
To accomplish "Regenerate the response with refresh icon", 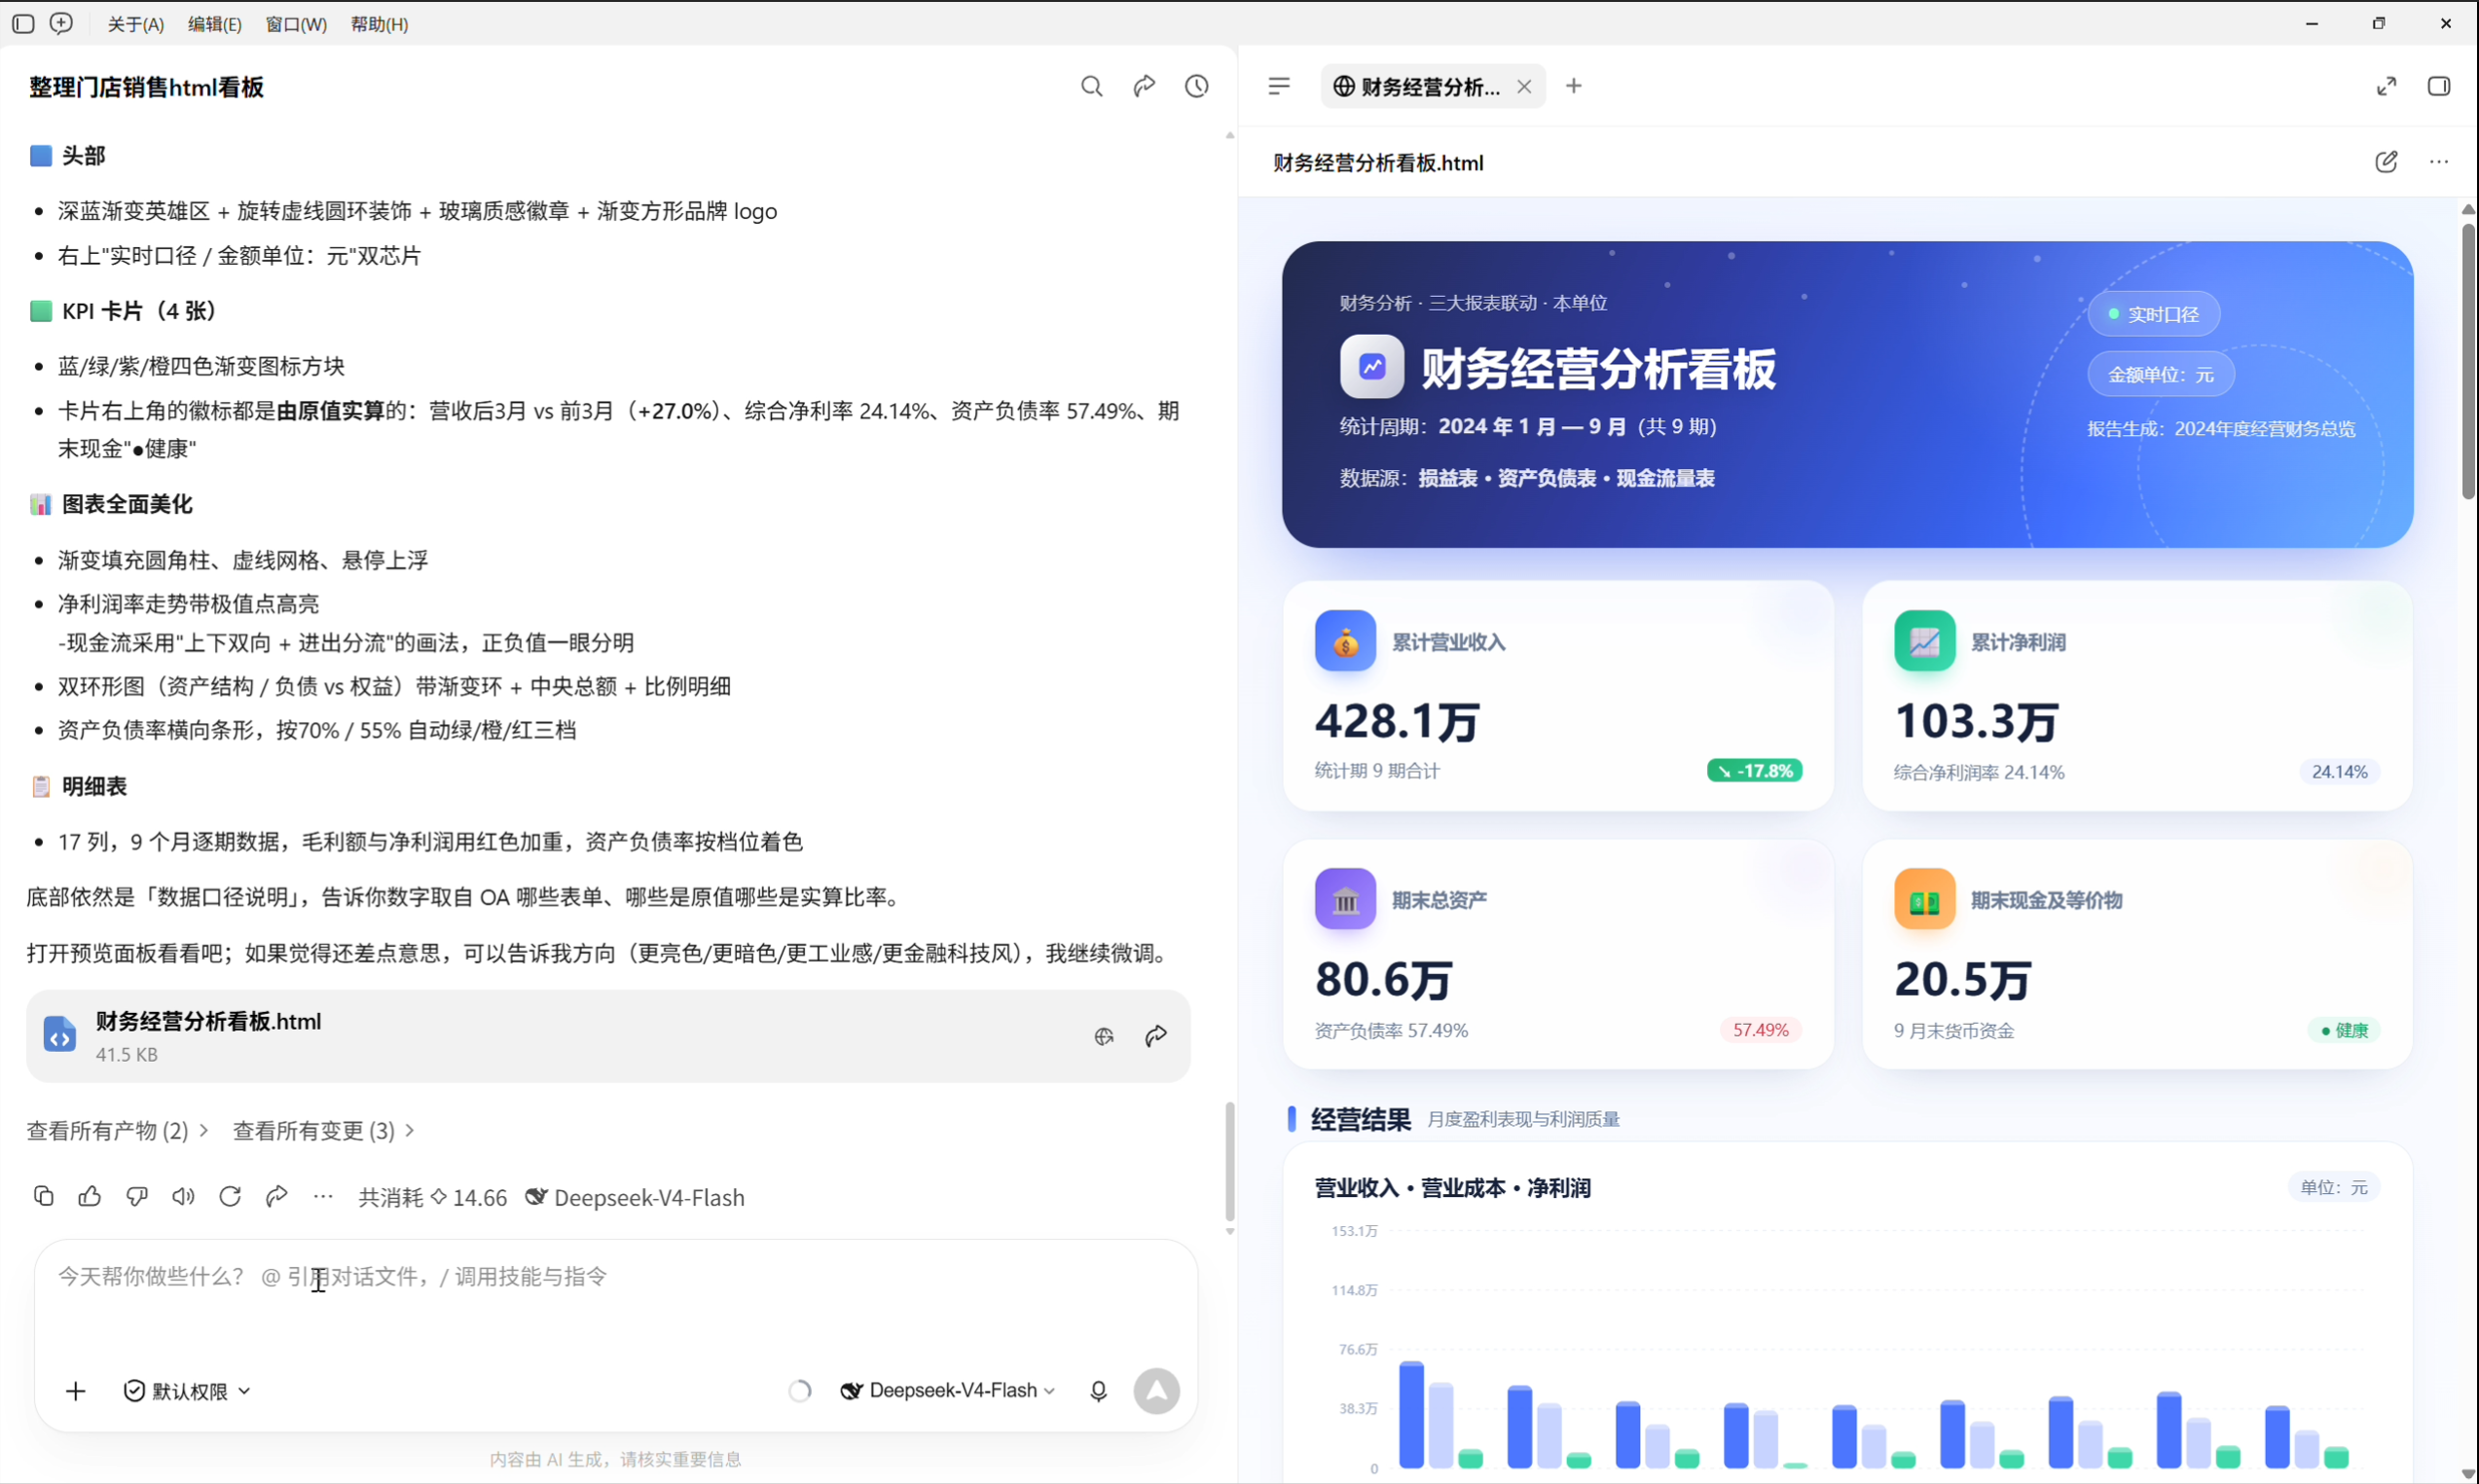I will click(230, 1196).
